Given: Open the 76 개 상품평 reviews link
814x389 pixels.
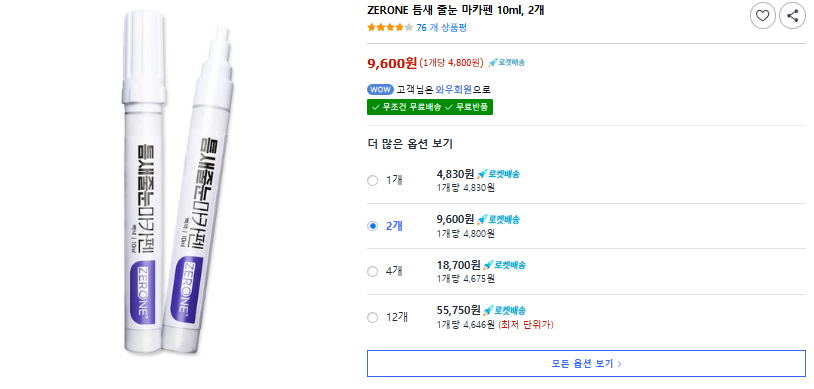Looking at the screenshot, I should 441,28.
